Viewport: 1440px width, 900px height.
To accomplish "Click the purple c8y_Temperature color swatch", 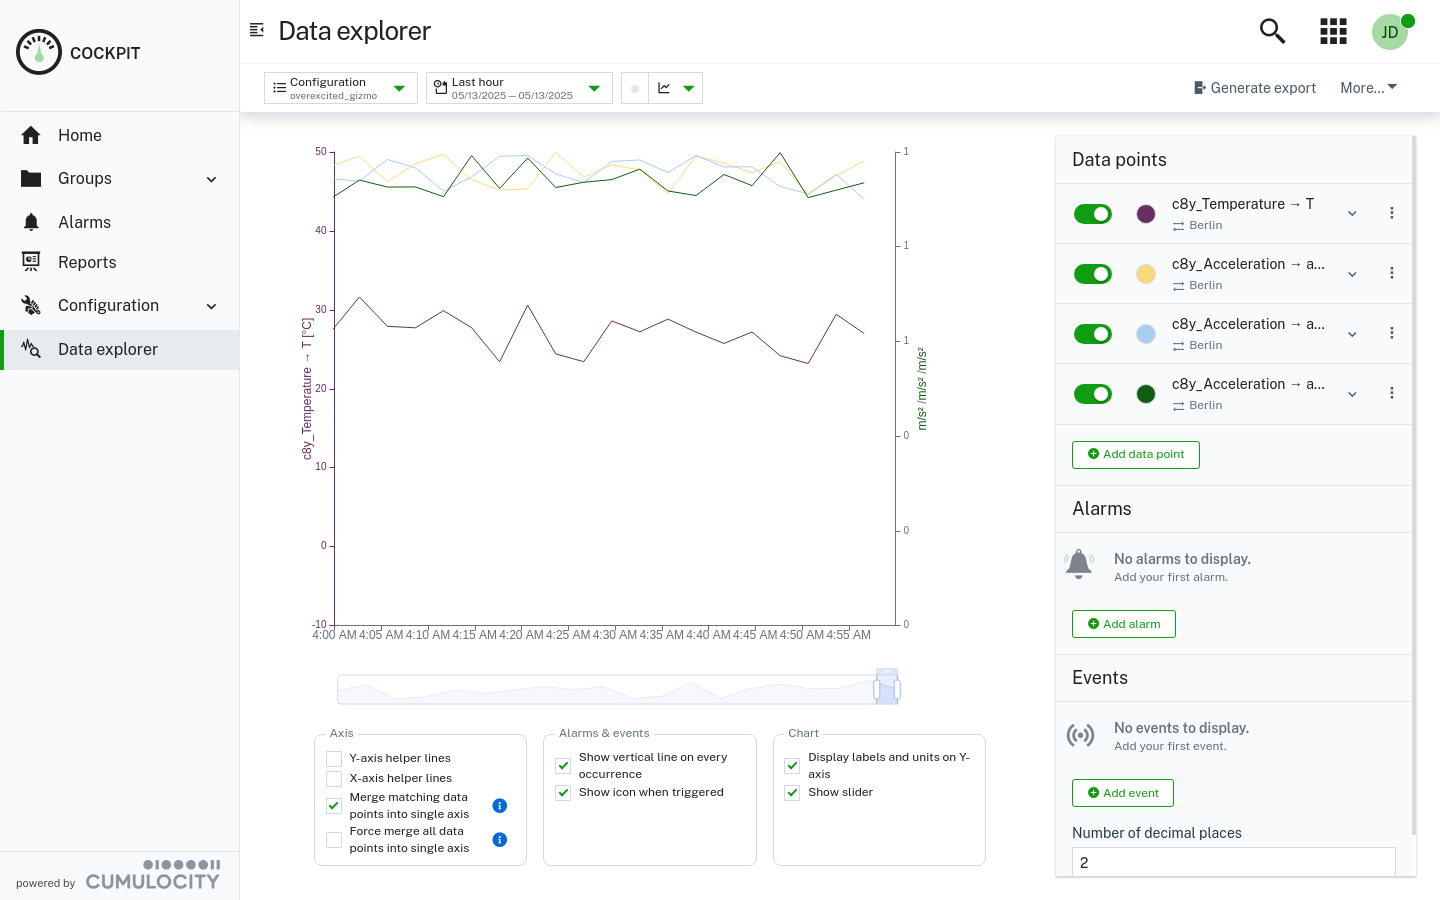I will pos(1146,213).
